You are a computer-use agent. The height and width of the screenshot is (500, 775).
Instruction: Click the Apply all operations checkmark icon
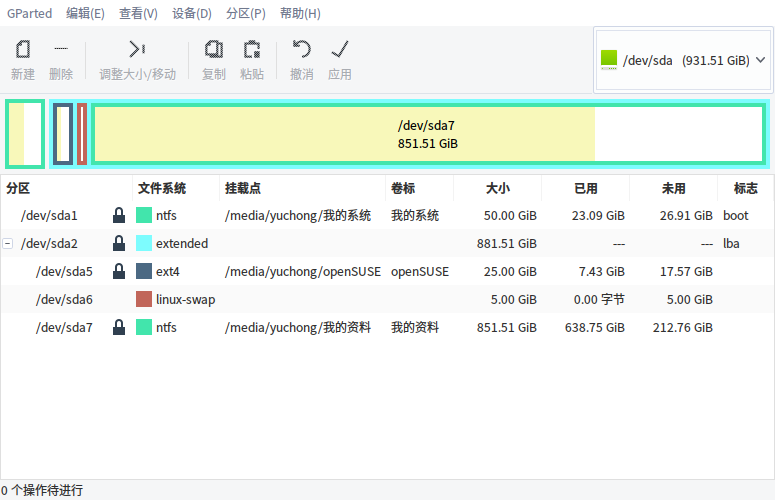click(340, 49)
